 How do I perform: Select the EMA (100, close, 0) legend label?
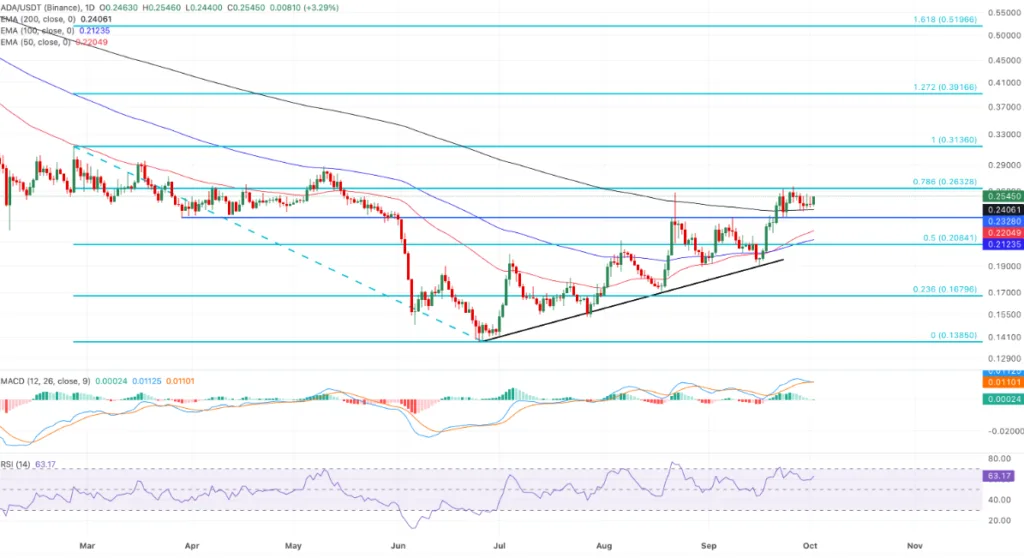(x=37, y=31)
